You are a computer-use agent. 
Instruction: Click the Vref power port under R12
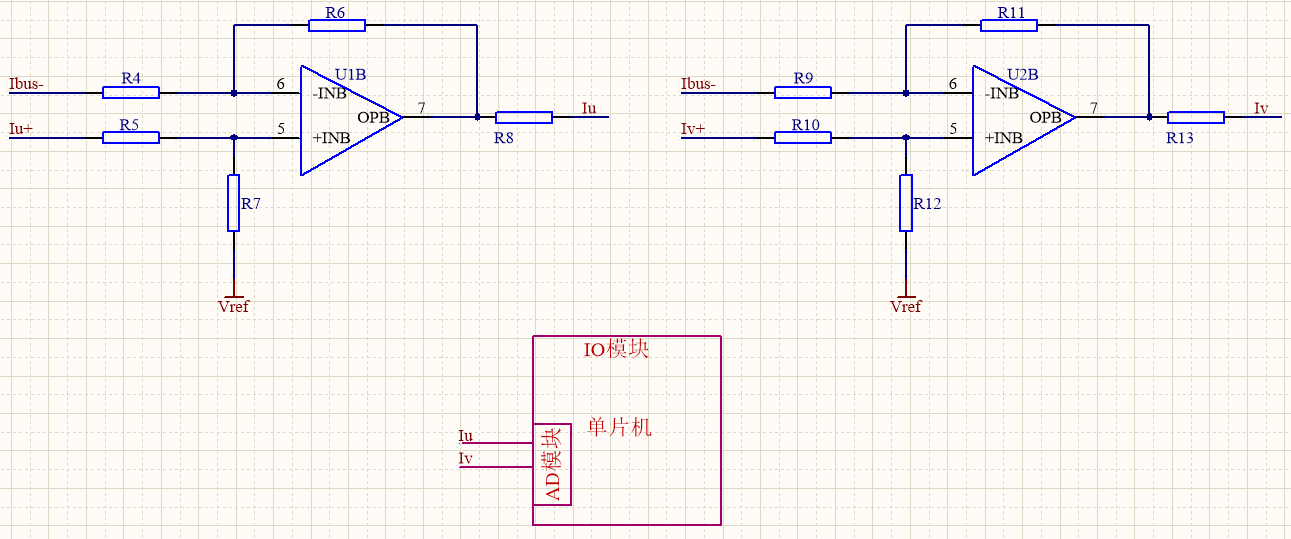coord(905,304)
